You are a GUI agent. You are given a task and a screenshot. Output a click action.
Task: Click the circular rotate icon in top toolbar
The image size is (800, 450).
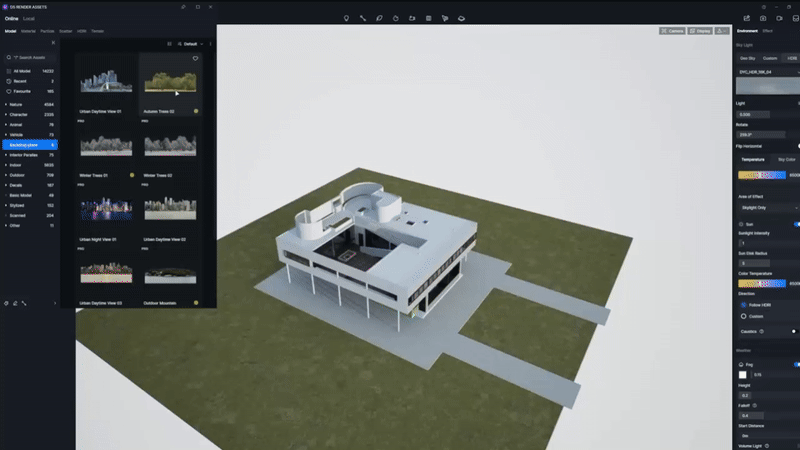[x=395, y=18]
